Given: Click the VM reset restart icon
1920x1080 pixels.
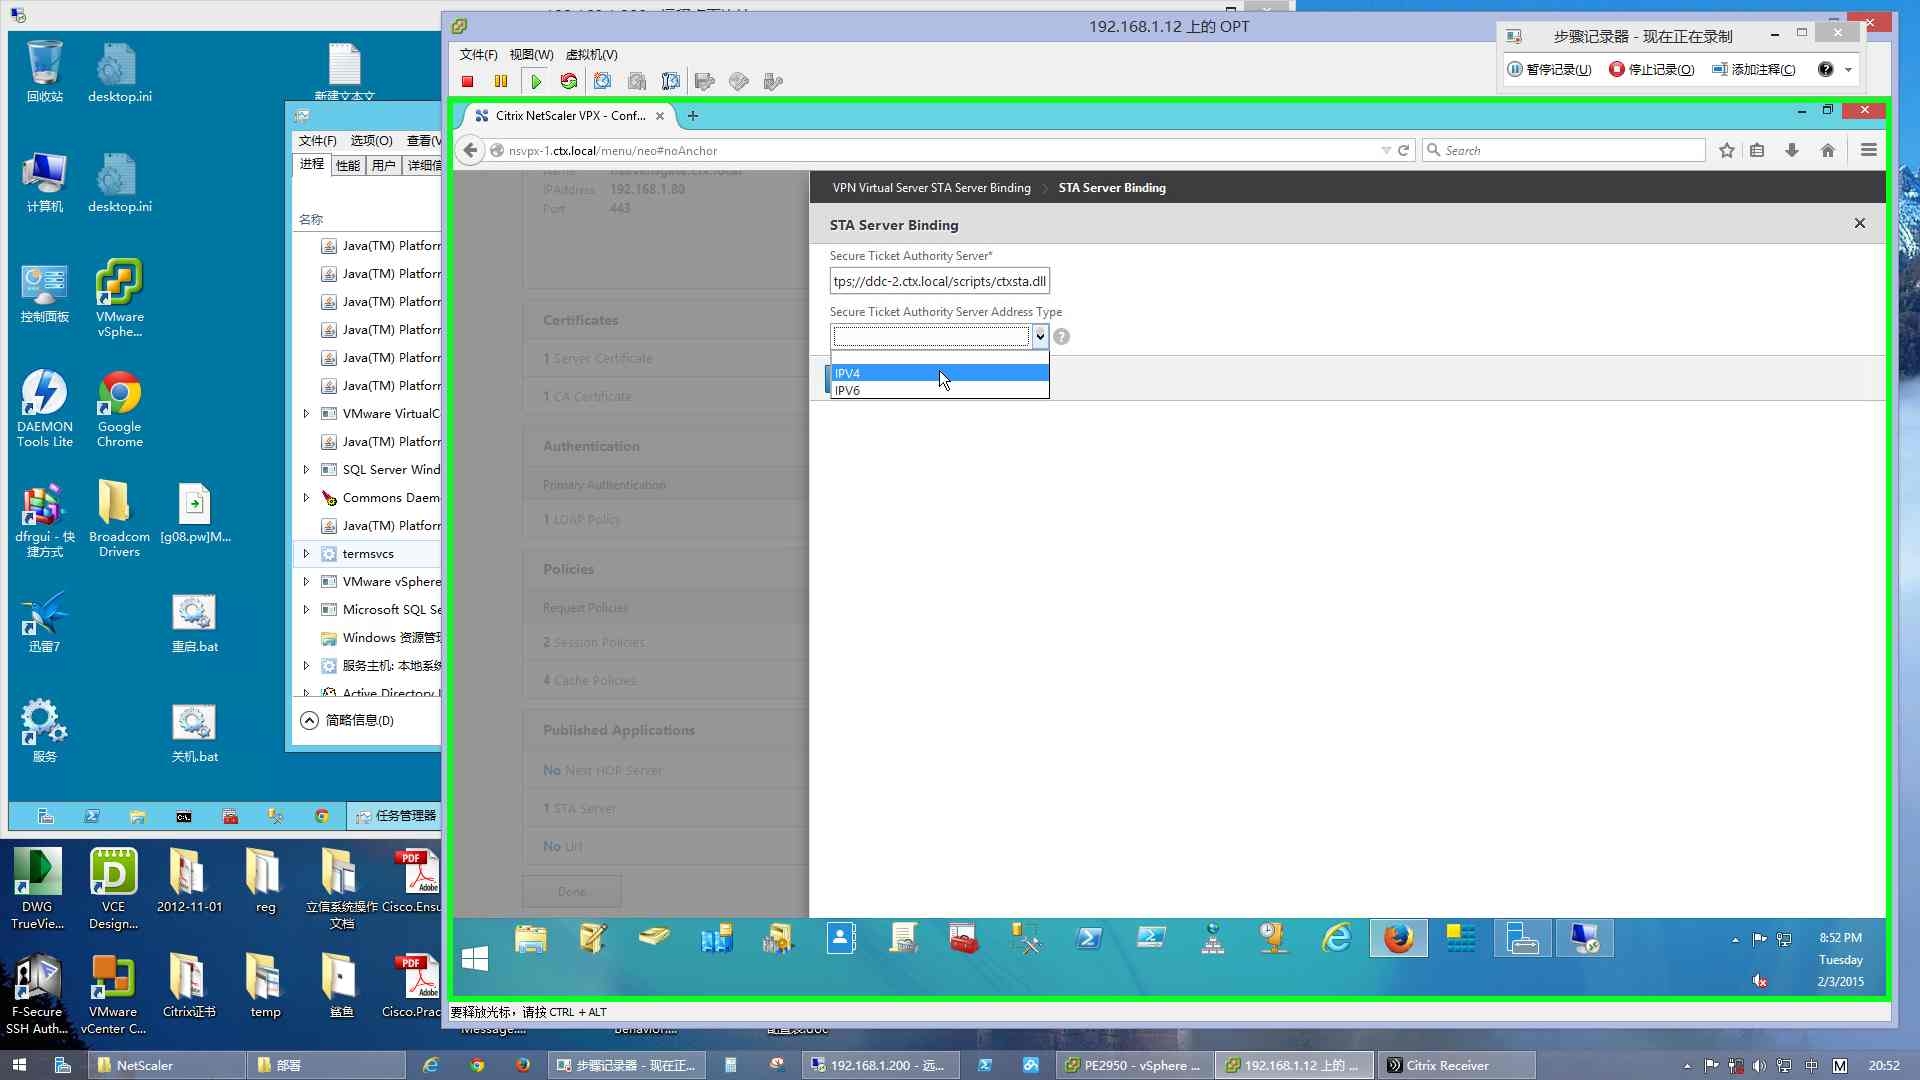Looking at the screenshot, I should (569, 82).
